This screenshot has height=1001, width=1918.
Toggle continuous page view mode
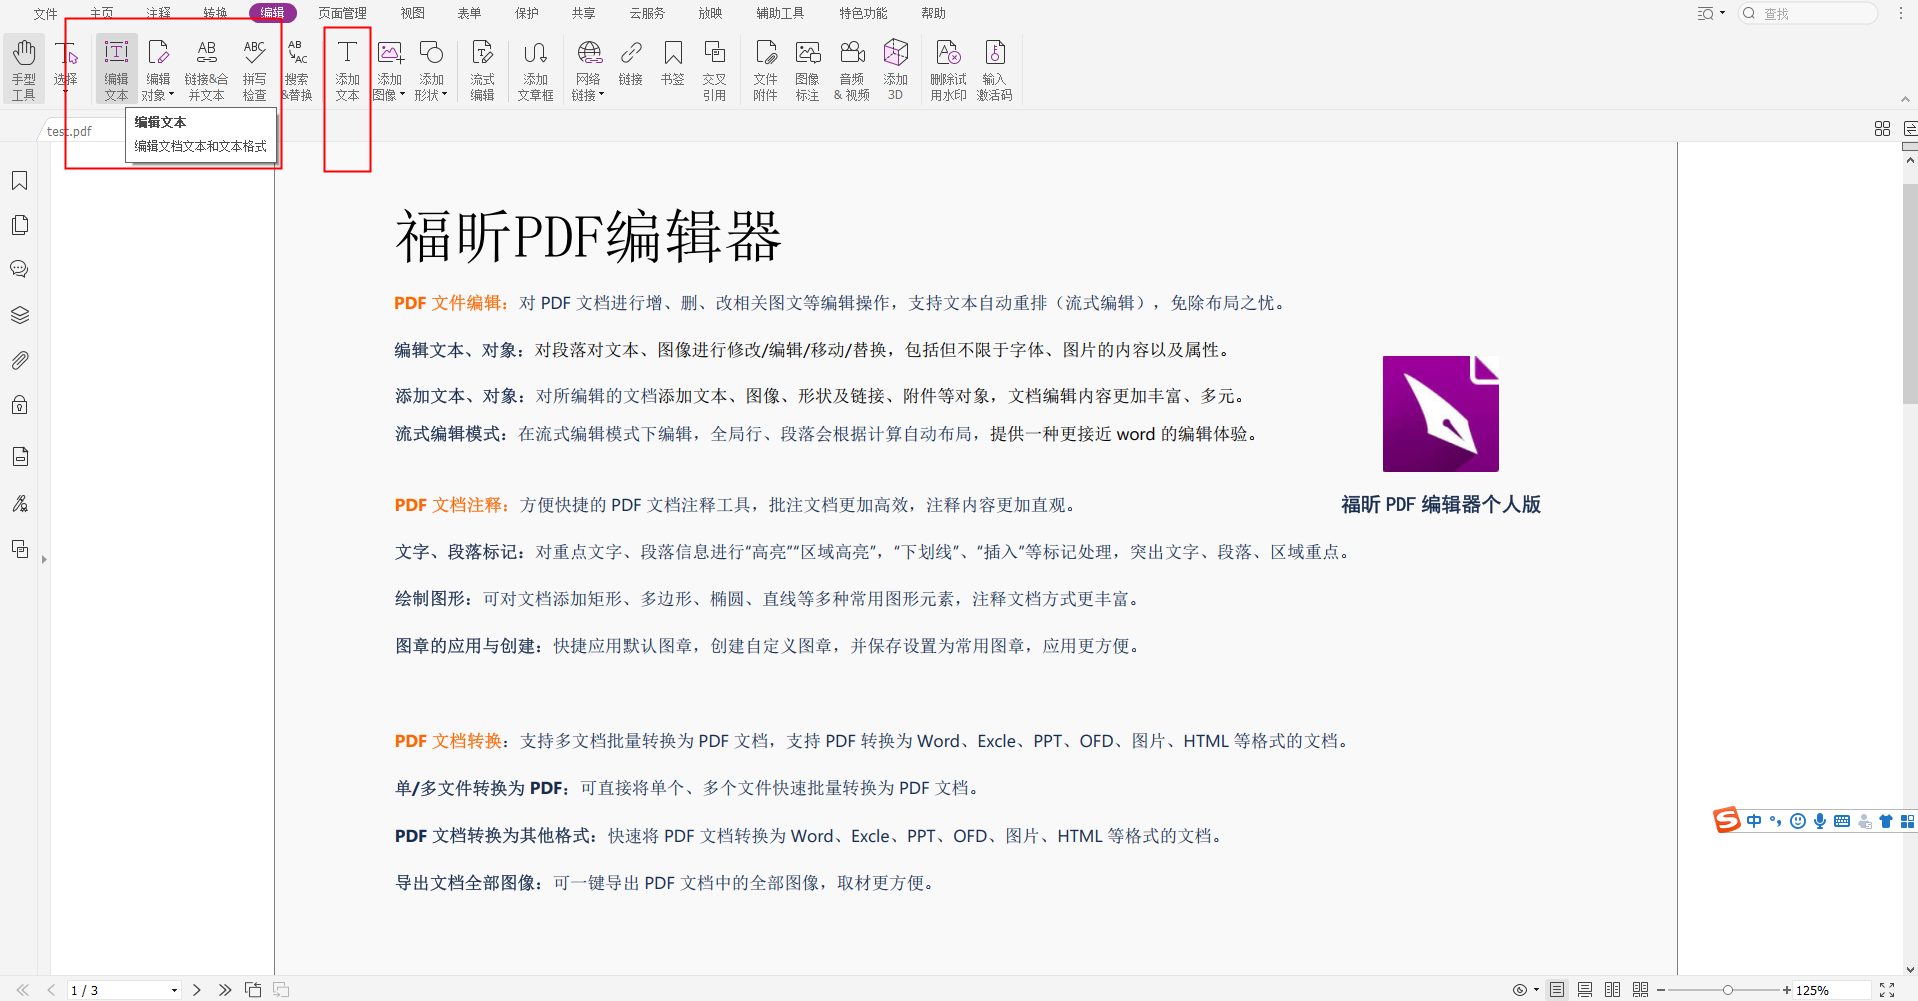pyautogui.click(x=1585, y=990)
